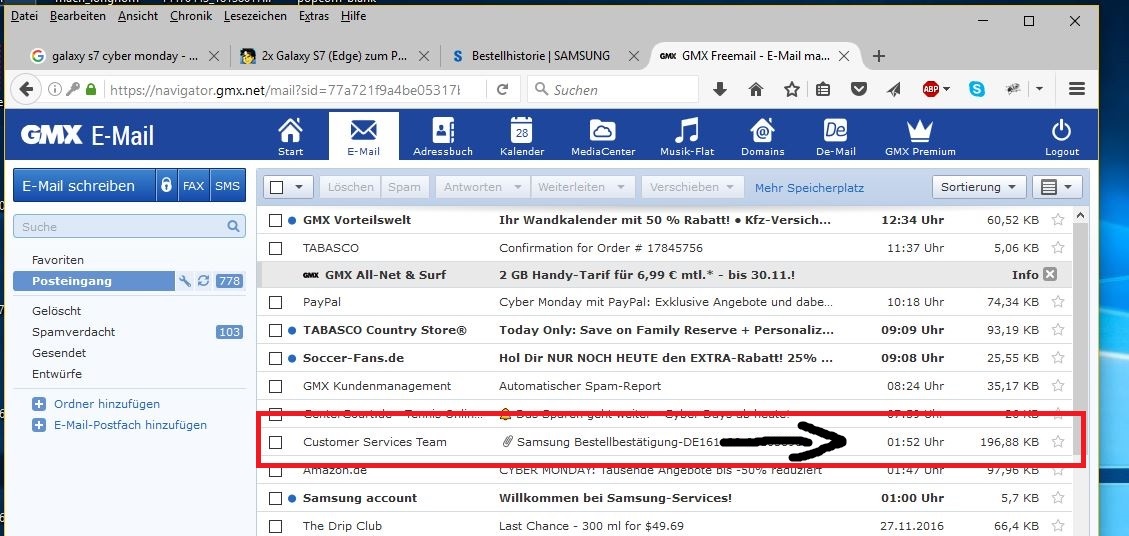Viewport: 1129px width, 536px height.
Task: Click the Skype toolbar icon
Action: click(977, 89)
